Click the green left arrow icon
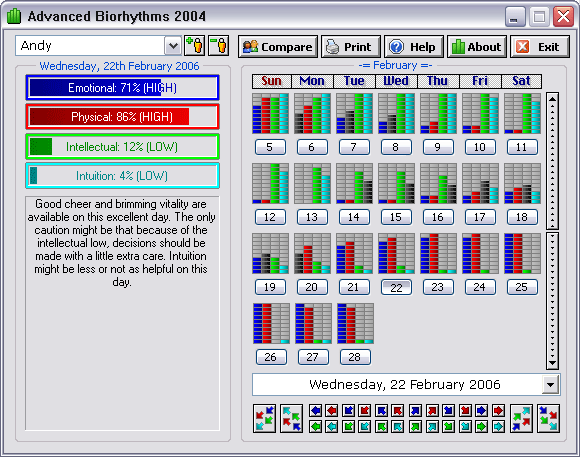The image size is (580, 457). coord(316,427)
